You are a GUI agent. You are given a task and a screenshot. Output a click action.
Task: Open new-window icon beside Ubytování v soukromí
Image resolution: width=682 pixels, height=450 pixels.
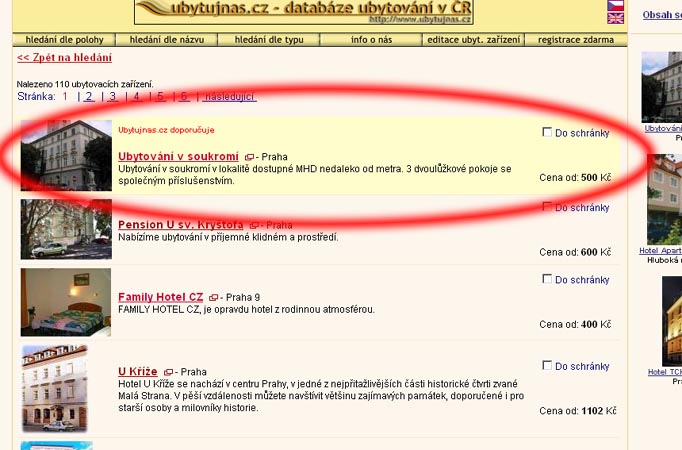[249, 158]
